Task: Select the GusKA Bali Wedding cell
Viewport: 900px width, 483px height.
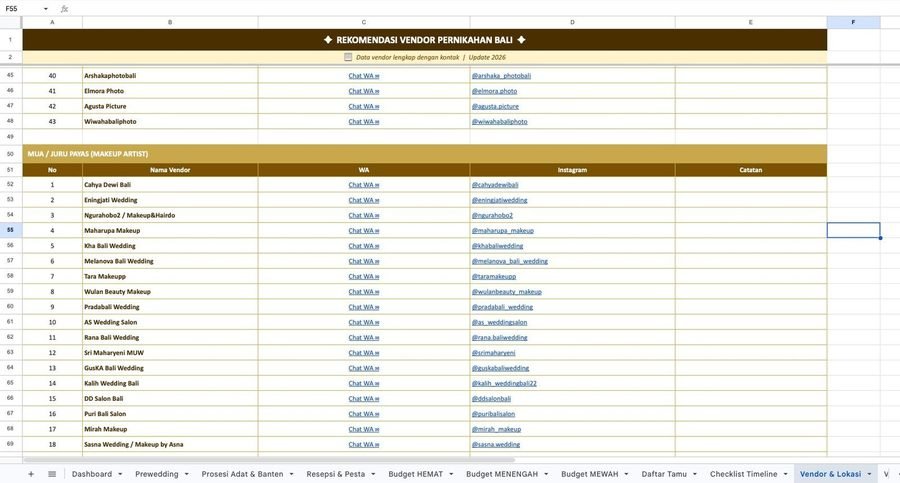Action: (170, 368)
